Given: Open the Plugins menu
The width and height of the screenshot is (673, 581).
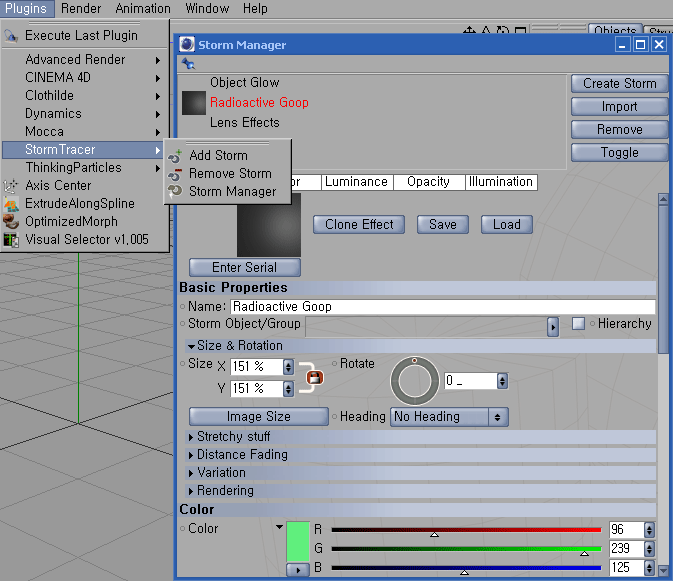Looking at the screenshot, I should coord(27,9).
